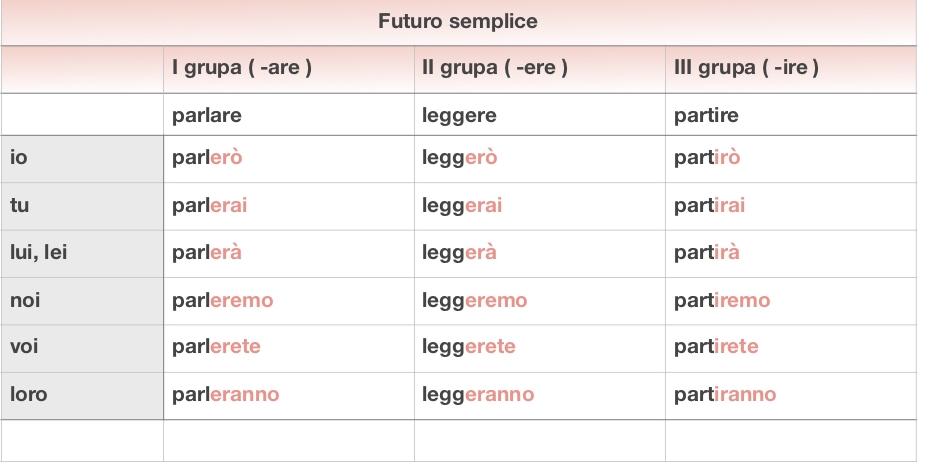This screenshot has height=462, width=926.
Task: Click the cell containing 'partiranno'
Action: [725, 394]
